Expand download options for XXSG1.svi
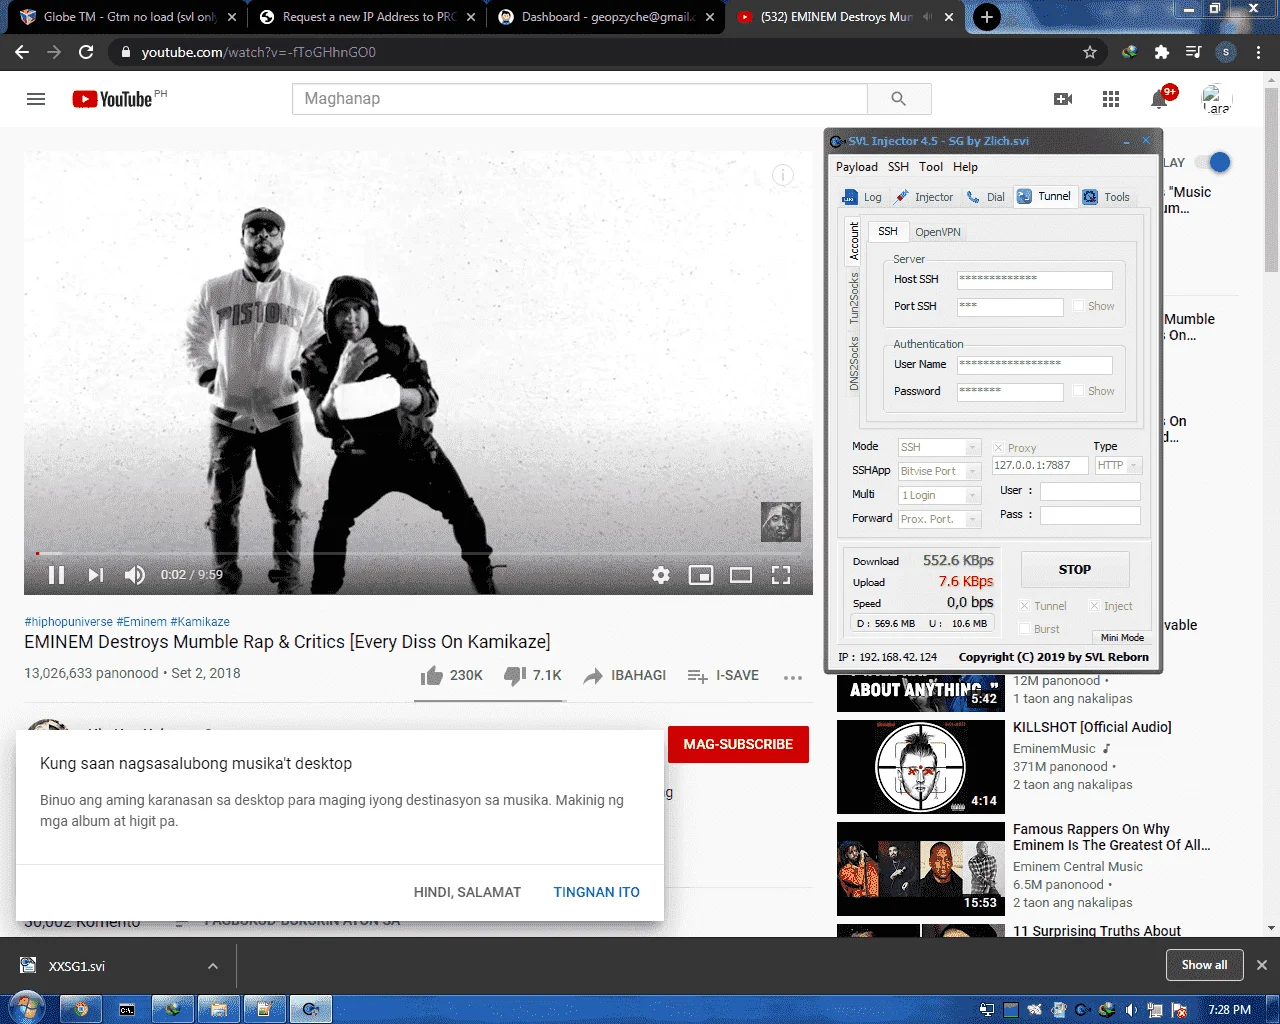This screenshot has width=1280, height=1024. pyautogui.click(x=212, y=966)
